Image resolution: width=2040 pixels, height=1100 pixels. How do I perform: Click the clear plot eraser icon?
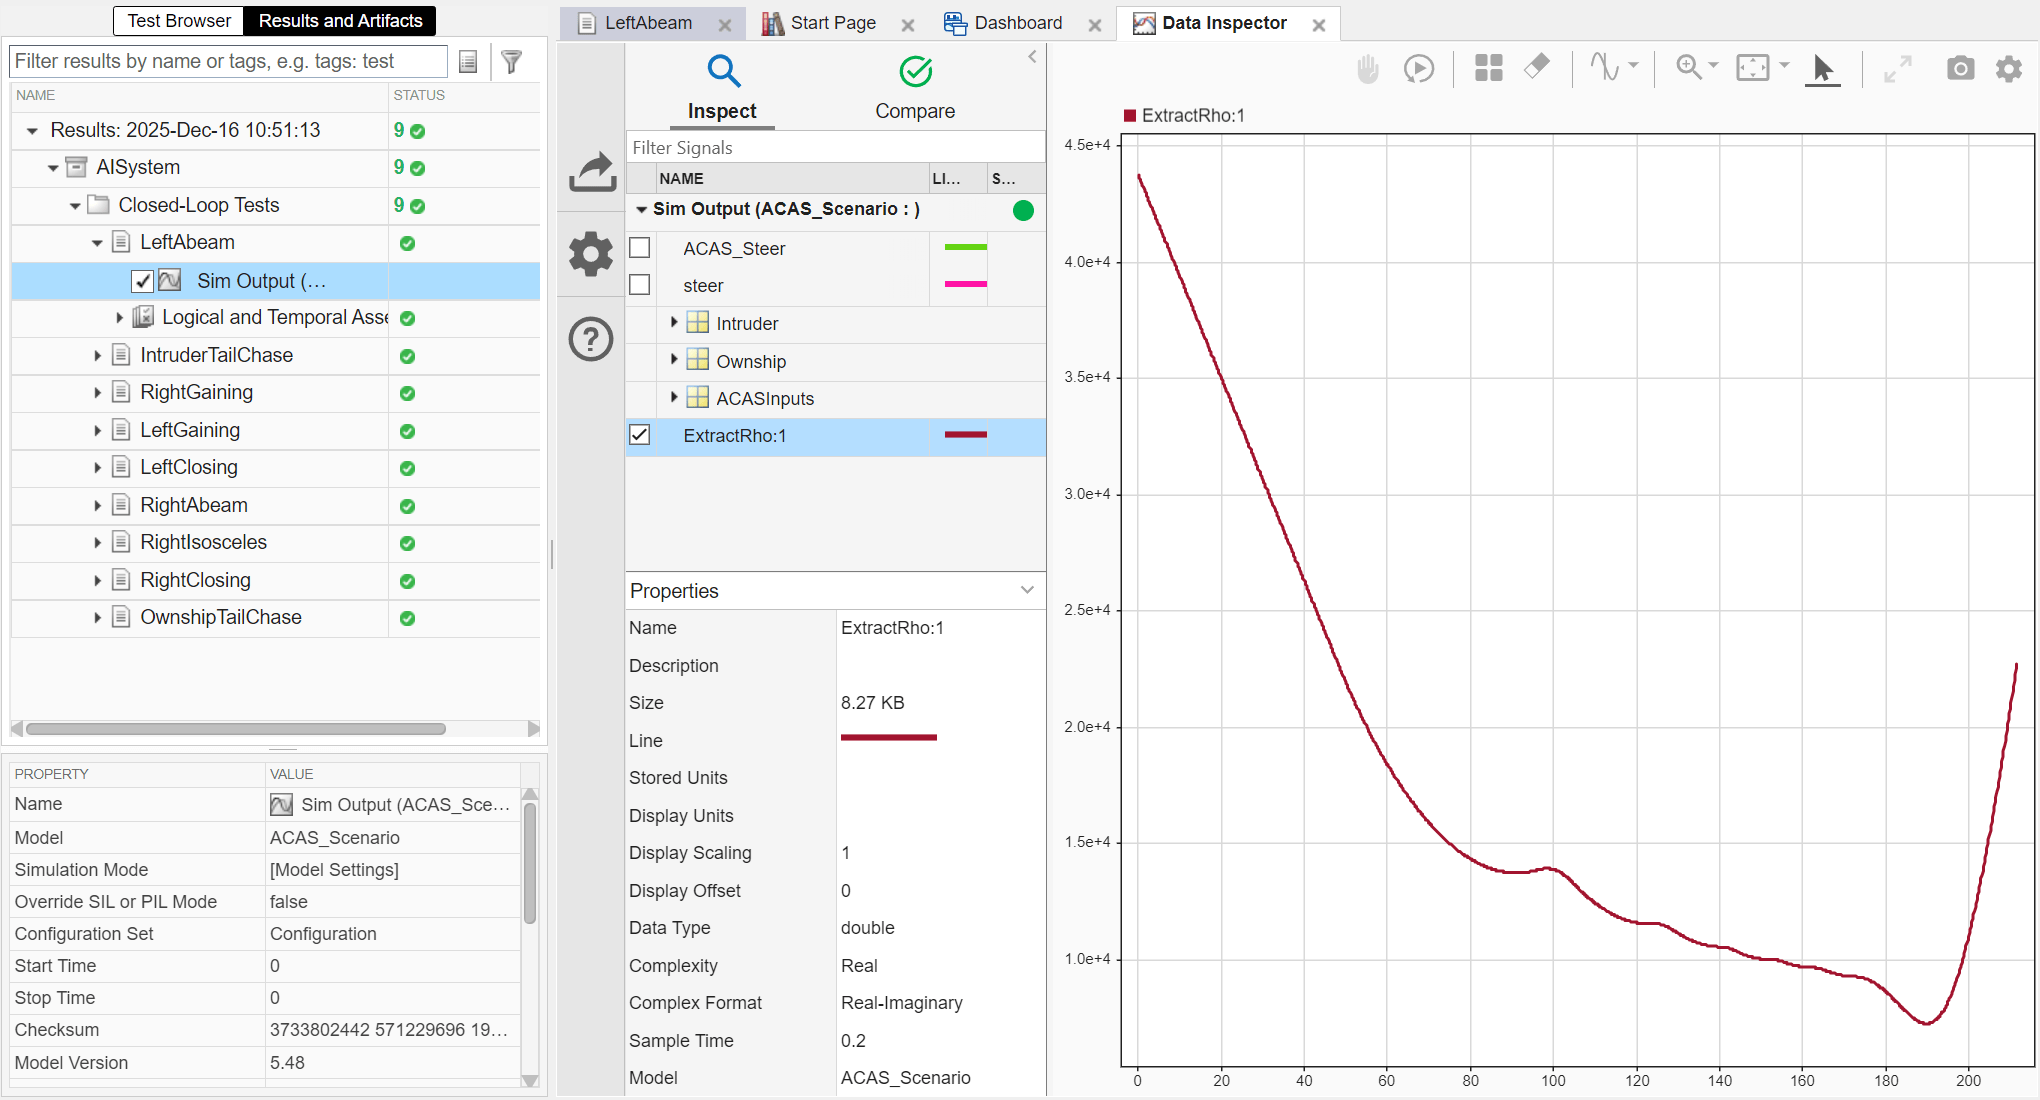point(1537,67)
